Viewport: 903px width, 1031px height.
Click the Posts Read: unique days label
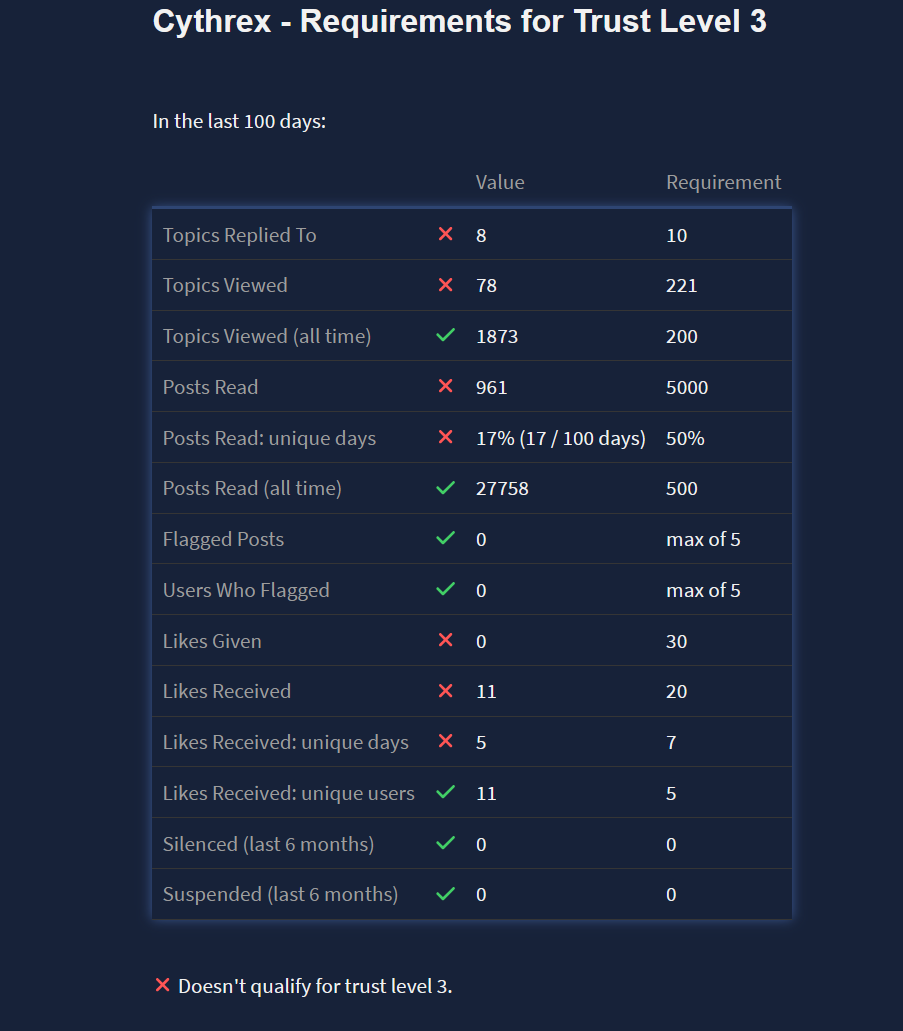269,438
